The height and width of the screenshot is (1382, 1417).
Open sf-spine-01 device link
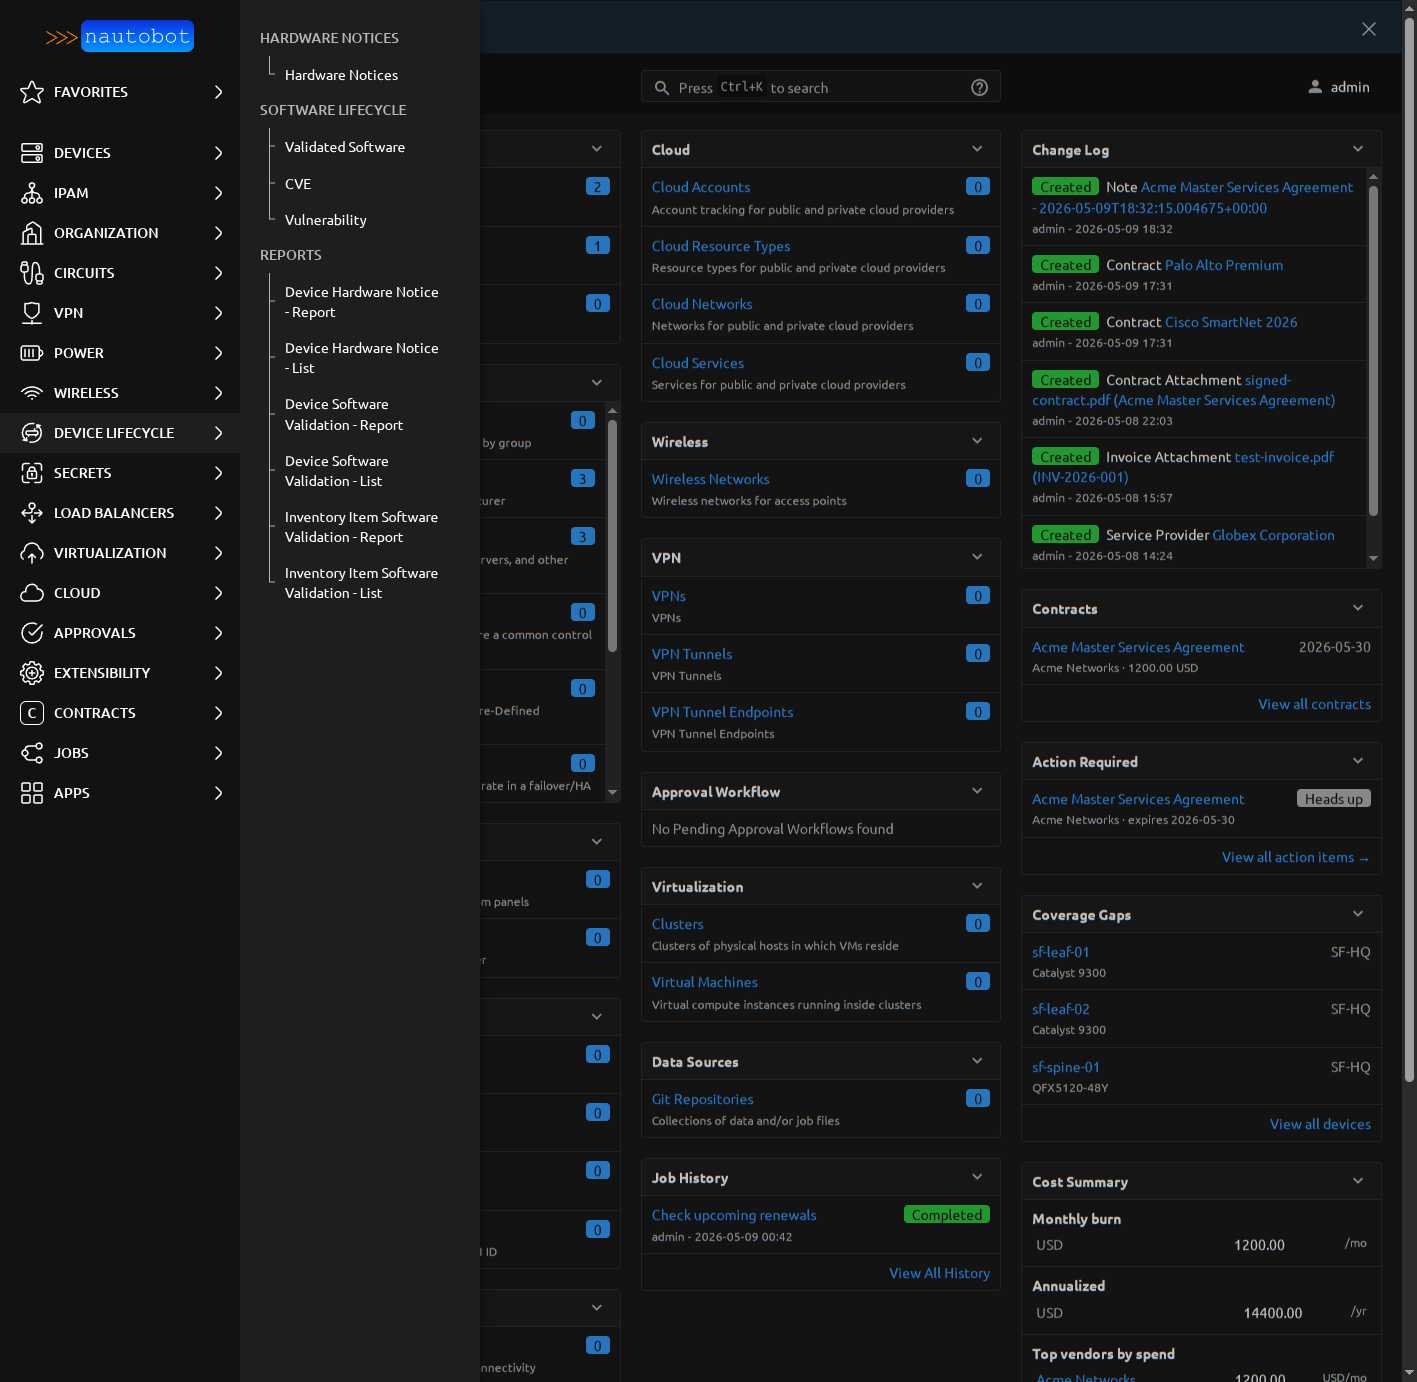(1066, 1067)
